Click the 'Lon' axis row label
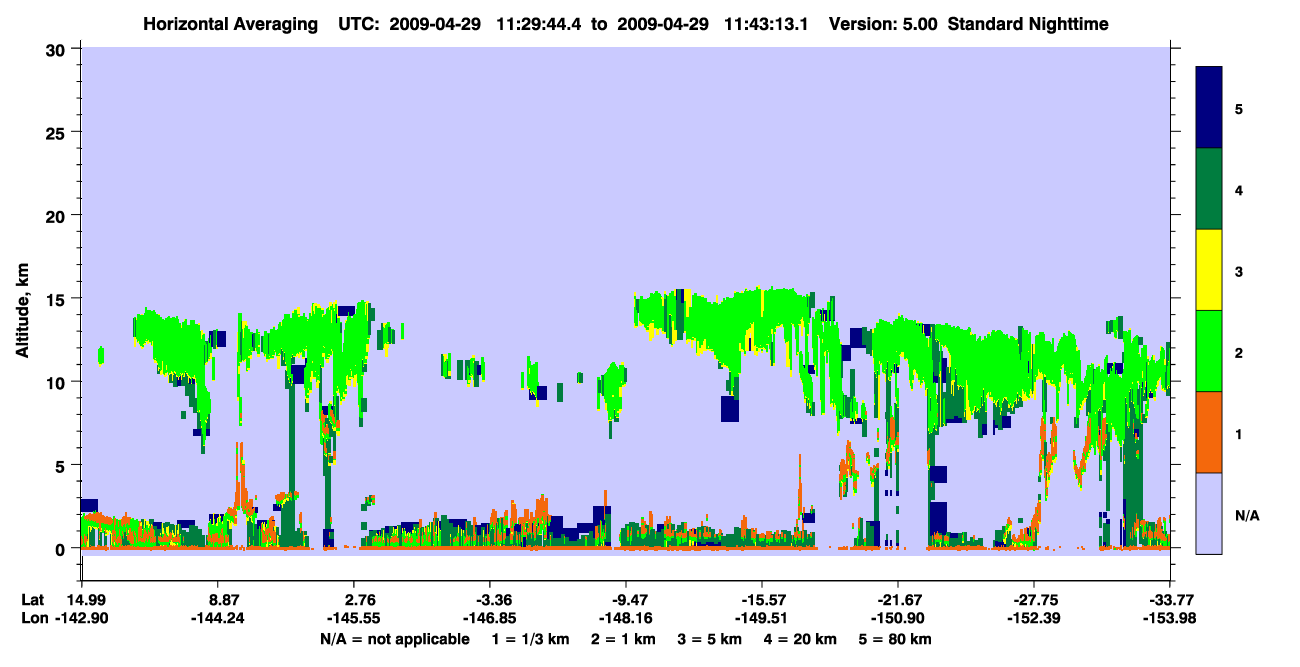The width and height of the screenshot is (1300, 667). (x=34, y=618)
